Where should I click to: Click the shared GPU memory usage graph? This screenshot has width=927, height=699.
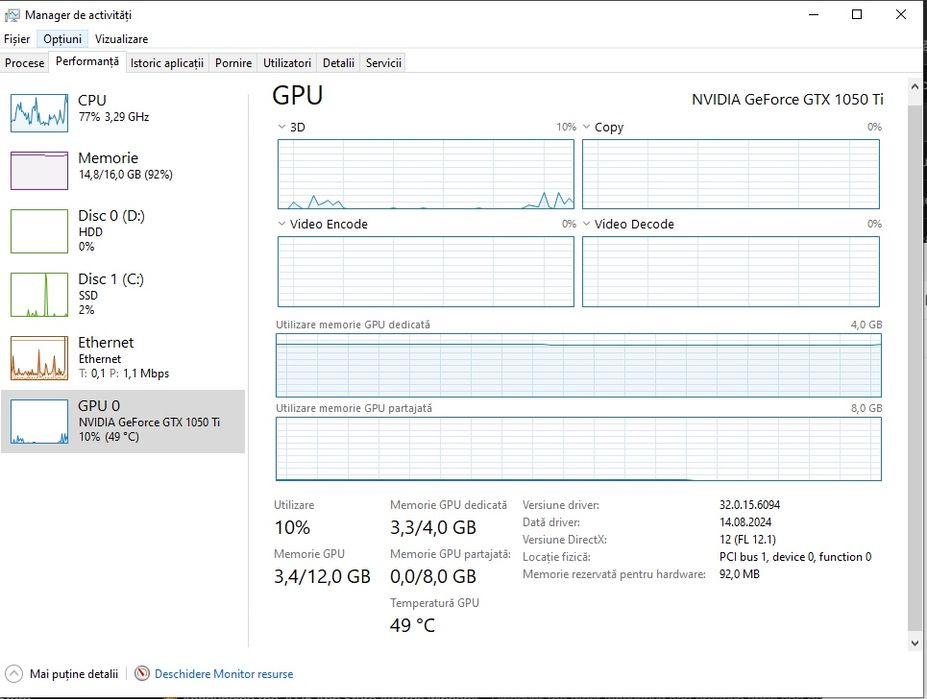click(x=578, y=449)
